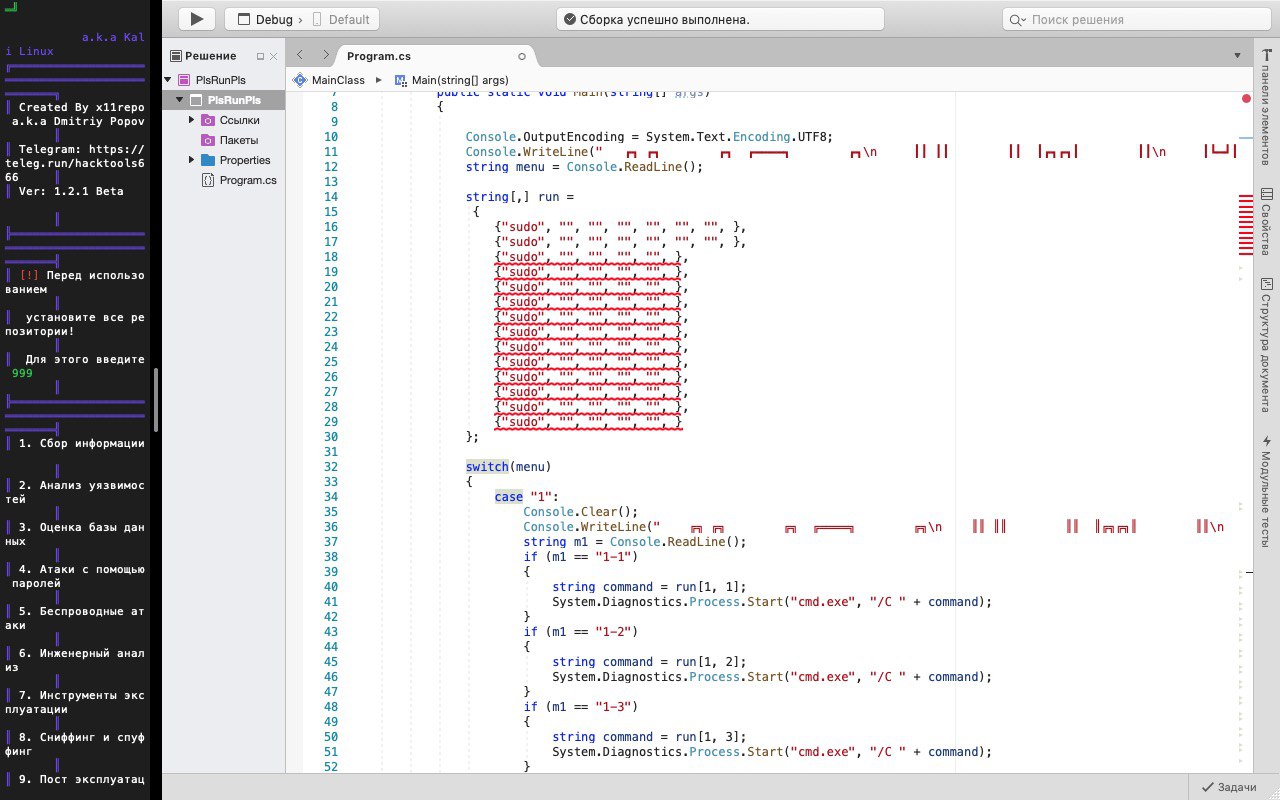
Task: Navigate forward with the right arrow
Action: click(325, 55)
